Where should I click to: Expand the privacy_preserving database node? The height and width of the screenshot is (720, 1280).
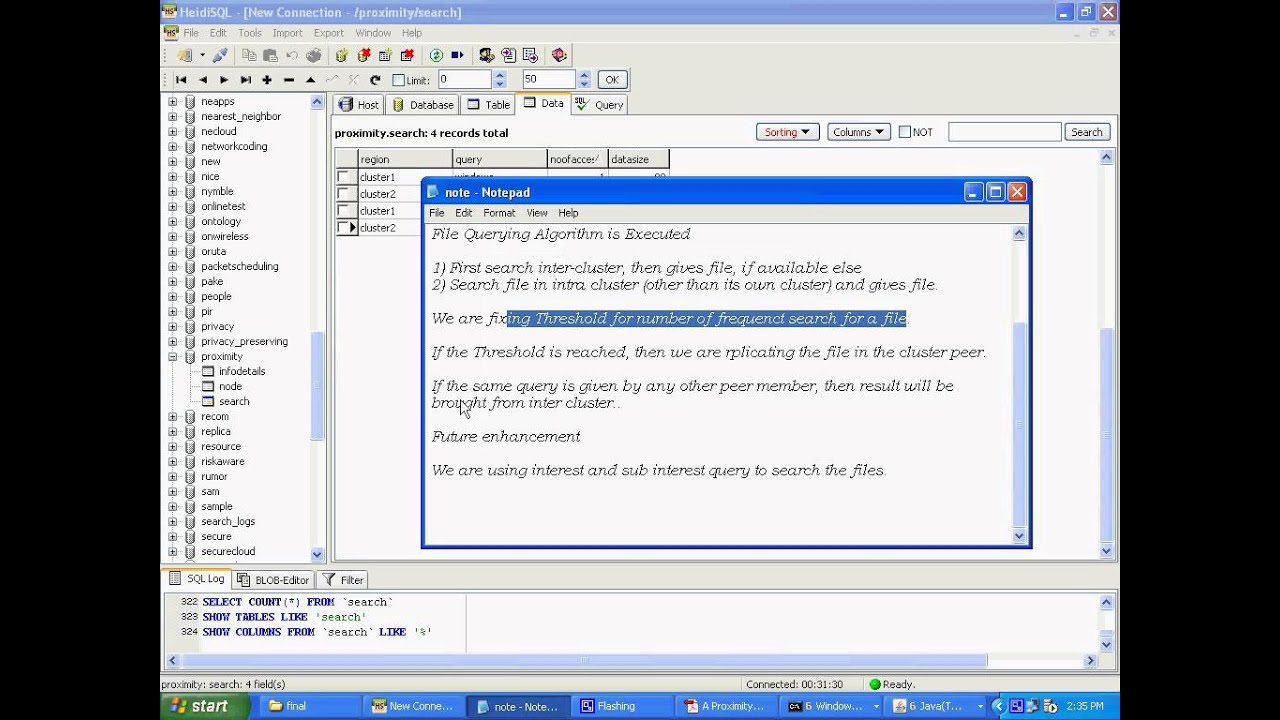(x=172, y=341)
